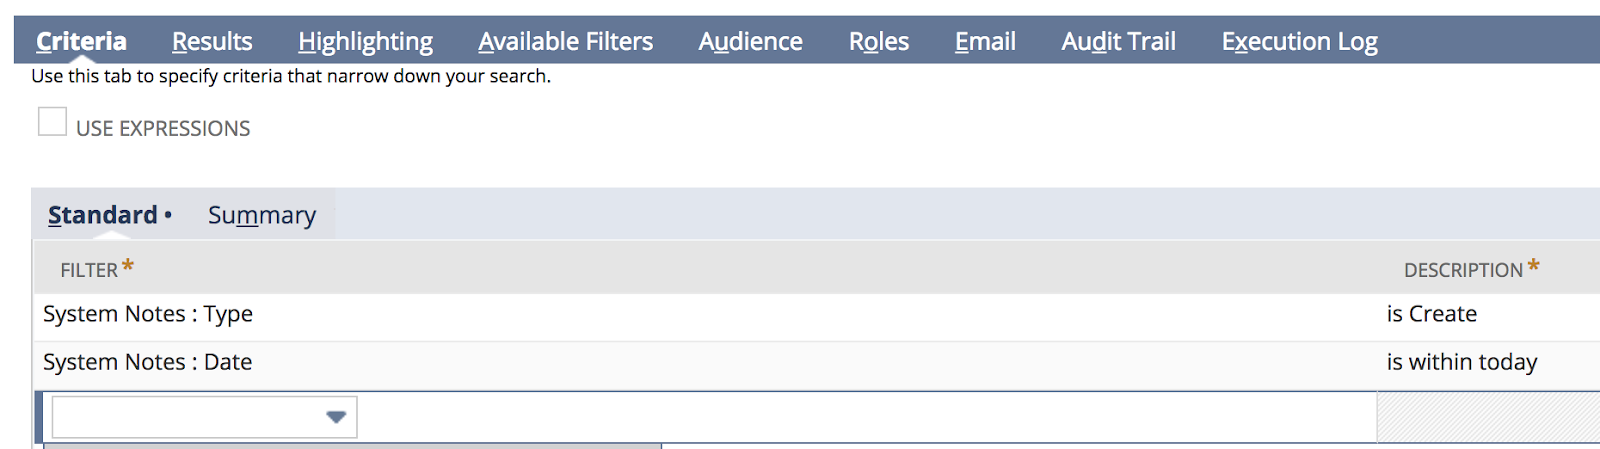Viewport: 1600px width, 449px height.
Task: Select the Audience tab
Action: pyautogui.click(x=750, y=41)
